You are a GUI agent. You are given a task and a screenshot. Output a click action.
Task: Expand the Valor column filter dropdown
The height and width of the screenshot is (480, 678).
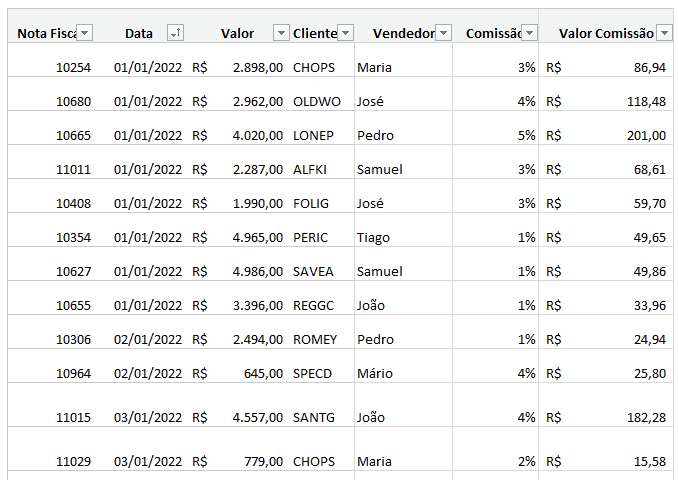[x=281, y=33]
